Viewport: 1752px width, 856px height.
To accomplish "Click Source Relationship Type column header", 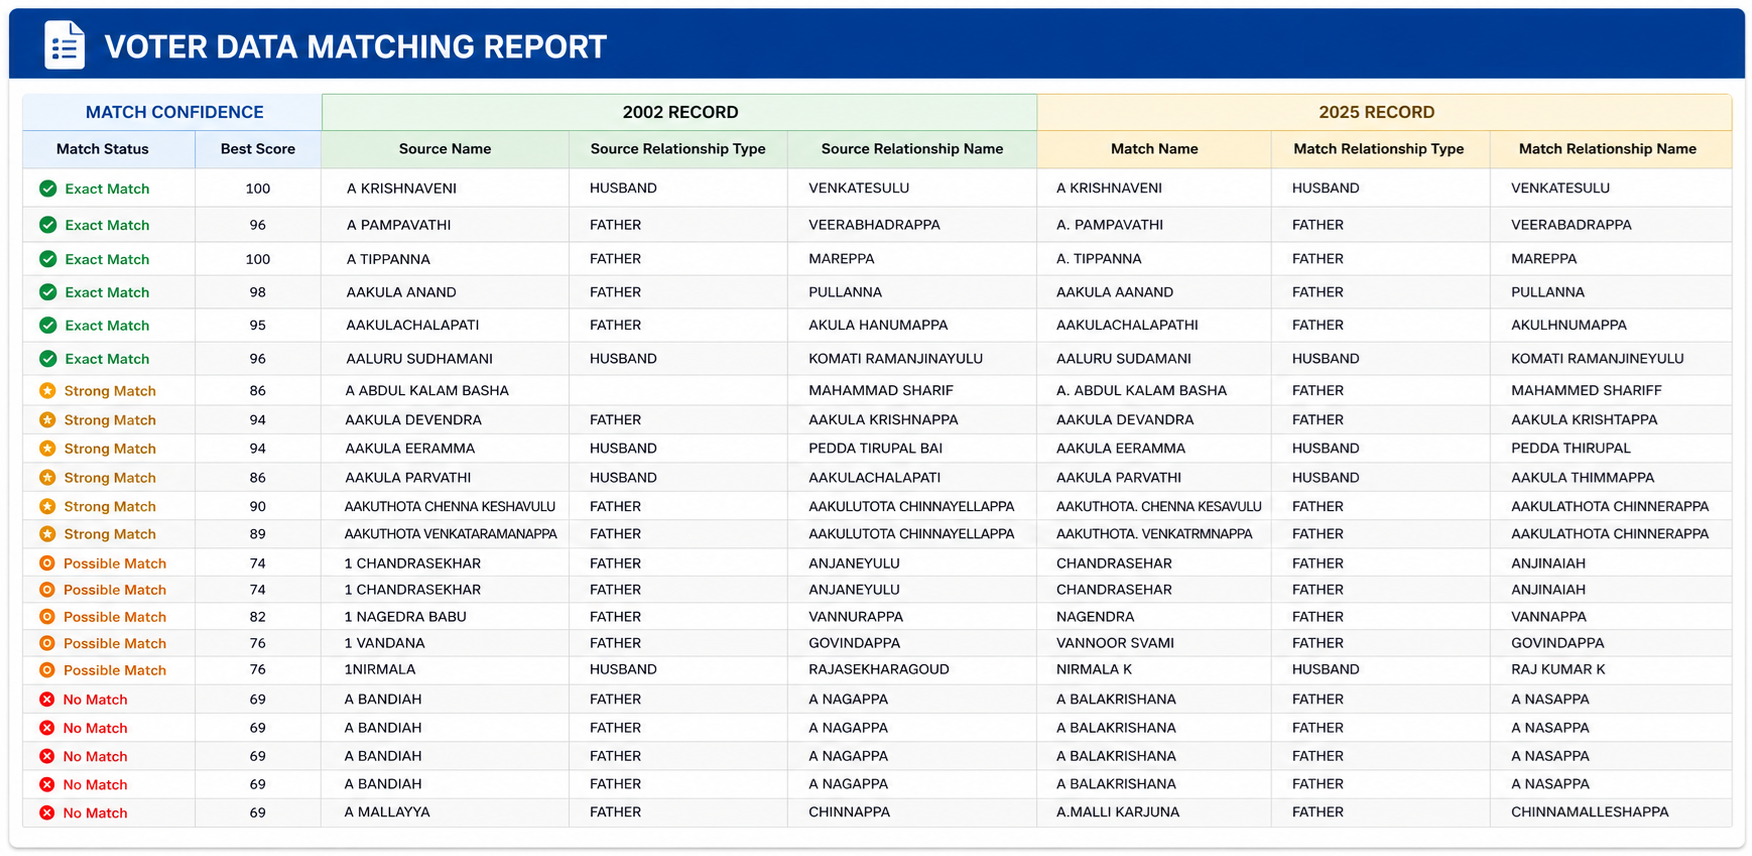I will pyautogui.click(x=678, y=149).
